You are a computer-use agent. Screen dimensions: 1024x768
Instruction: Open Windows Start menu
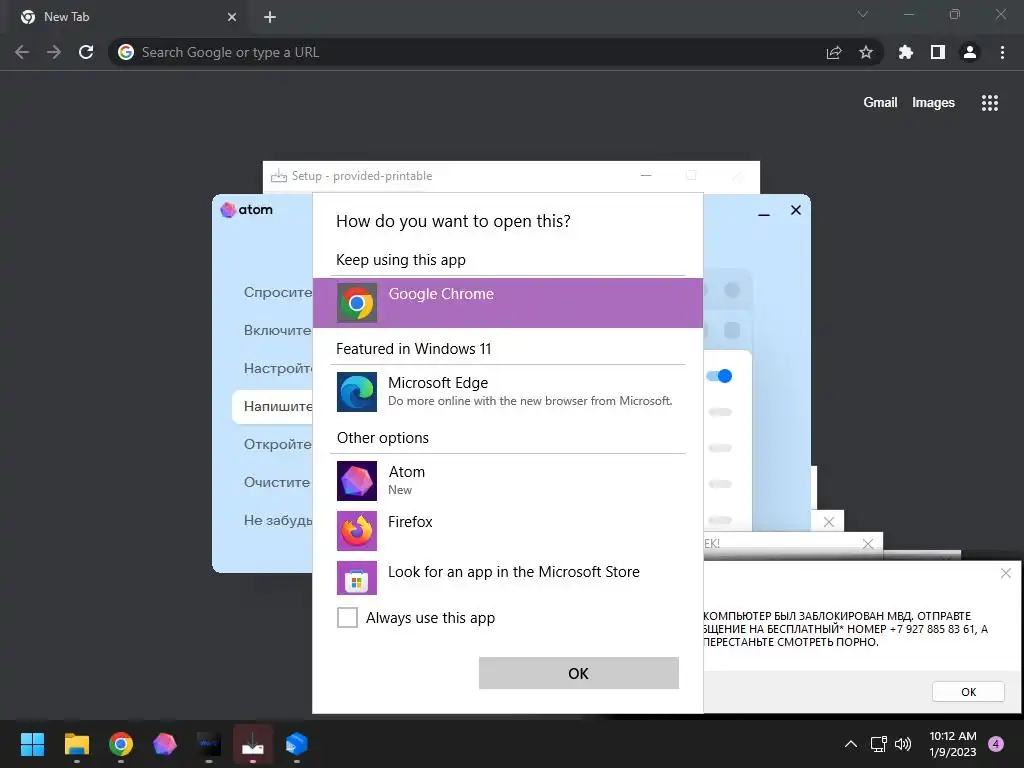[33, 744]
